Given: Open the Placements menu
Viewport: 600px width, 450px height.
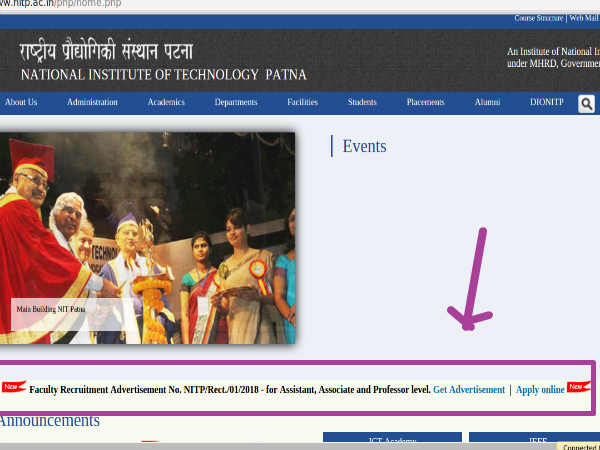Looking at the screenshot, I should (426, 102).
